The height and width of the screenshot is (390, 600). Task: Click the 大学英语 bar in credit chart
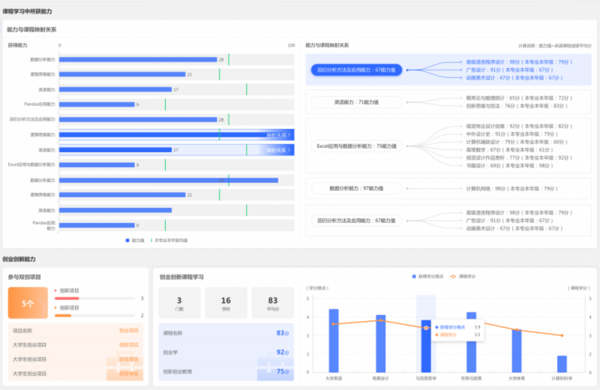pyautogui.click(x=334, y=341)
